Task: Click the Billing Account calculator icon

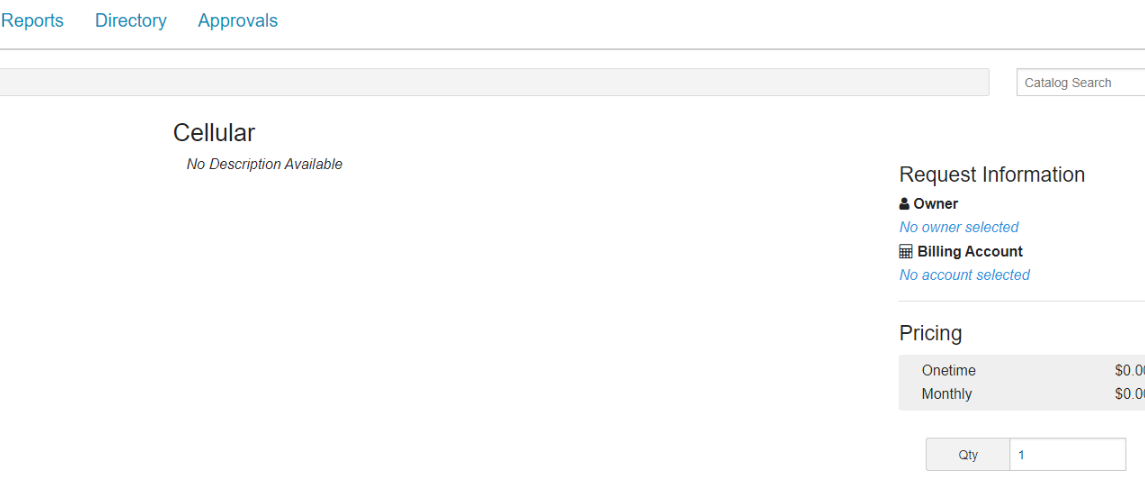Action: click(x=906, y=252)
